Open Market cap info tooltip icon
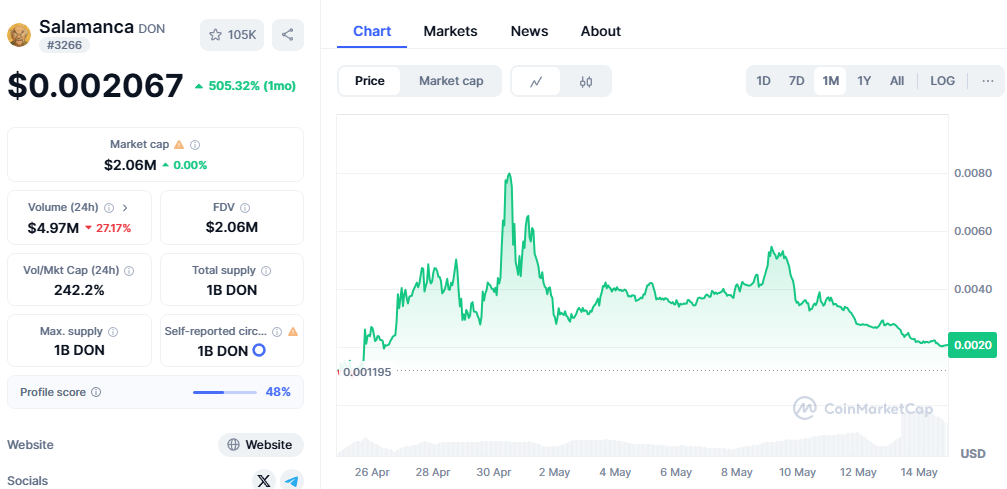 point(195,145)
